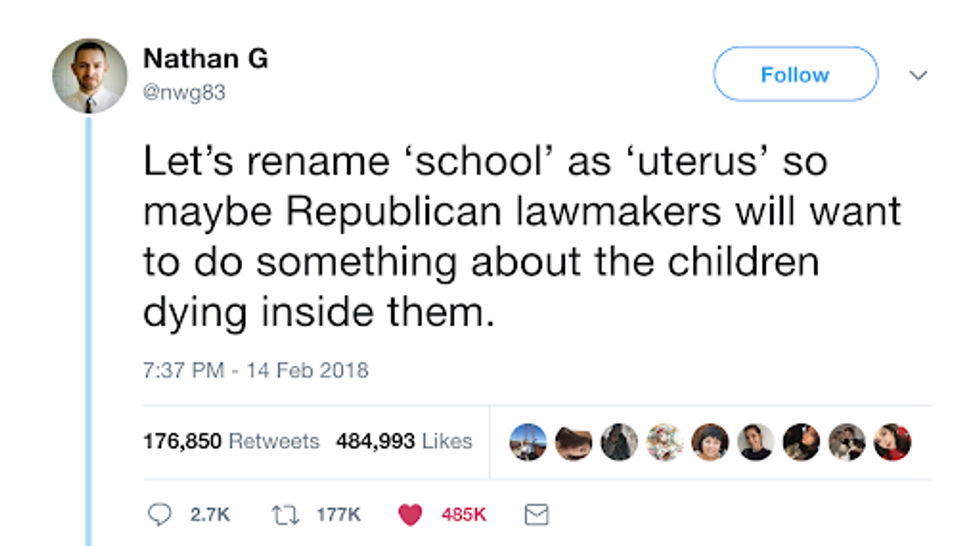Open the Nathan G display name

(206, 59)
